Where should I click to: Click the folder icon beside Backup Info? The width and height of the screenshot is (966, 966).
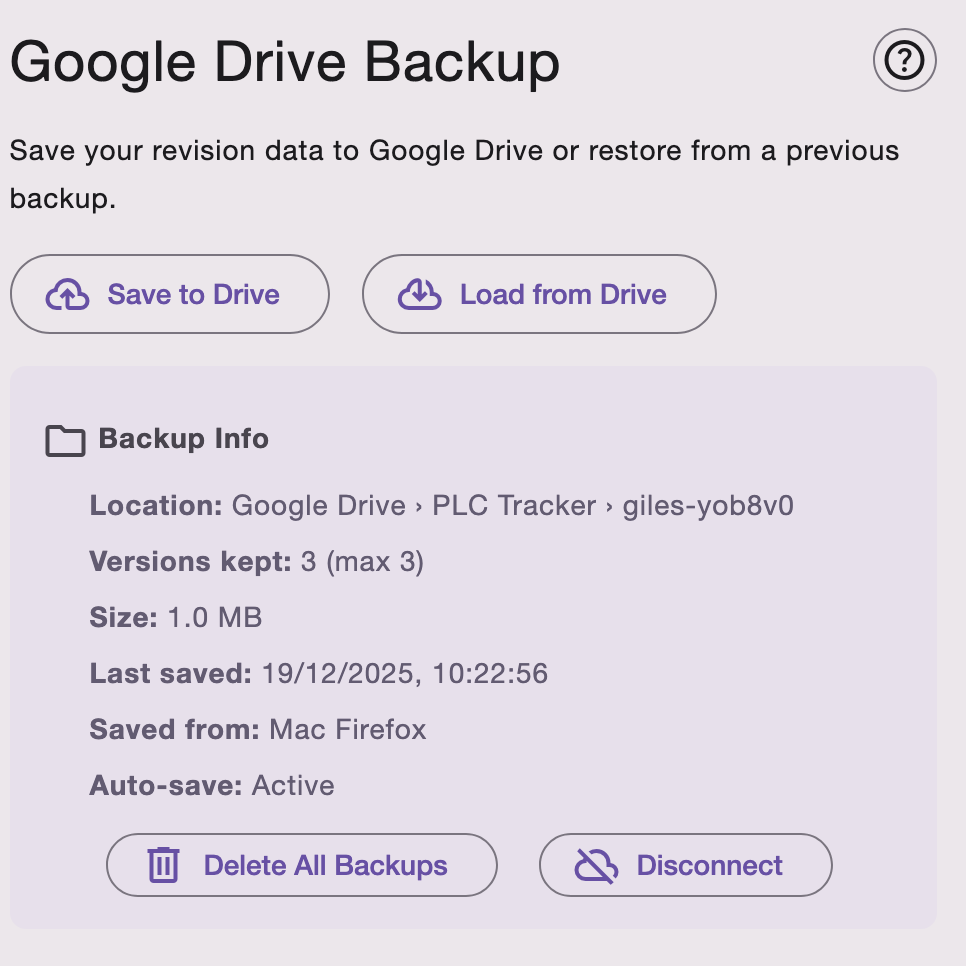[64, 439]
